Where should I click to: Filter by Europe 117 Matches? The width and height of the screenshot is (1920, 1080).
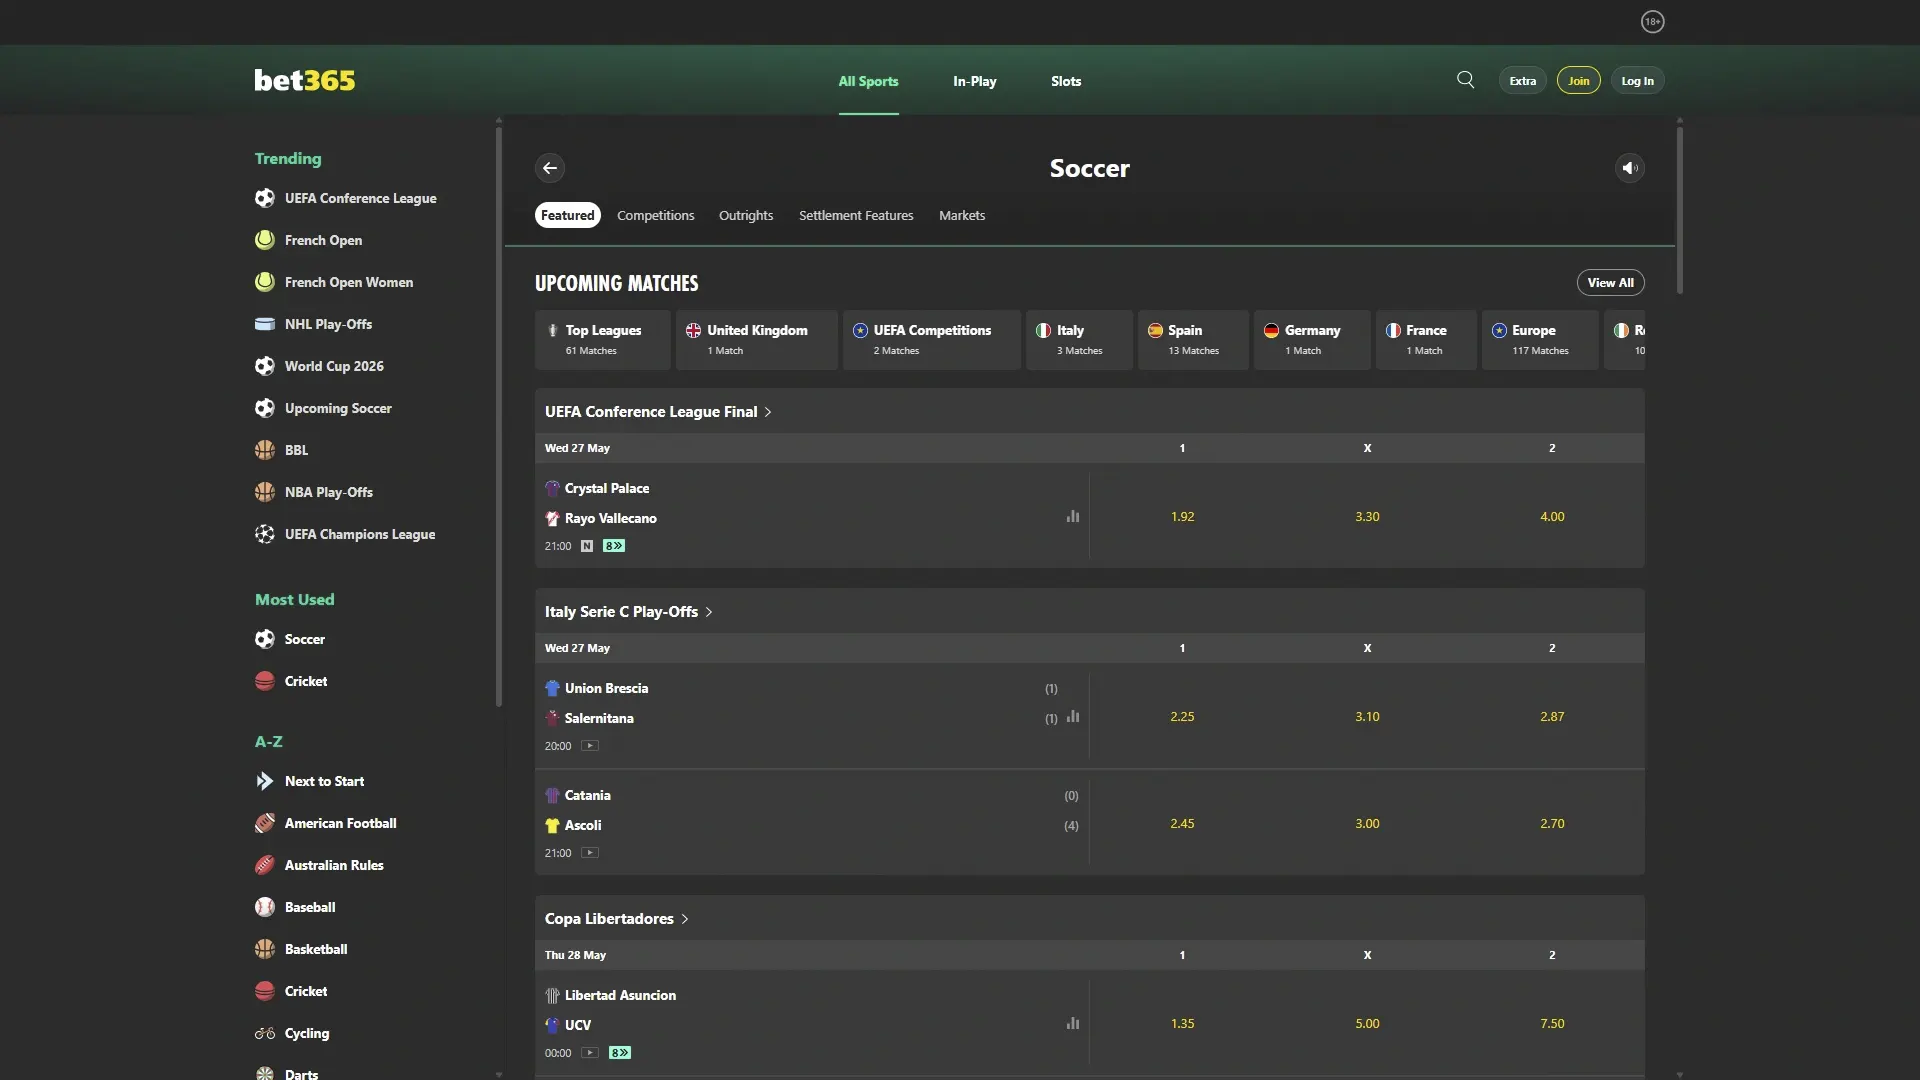[1540, 340]
